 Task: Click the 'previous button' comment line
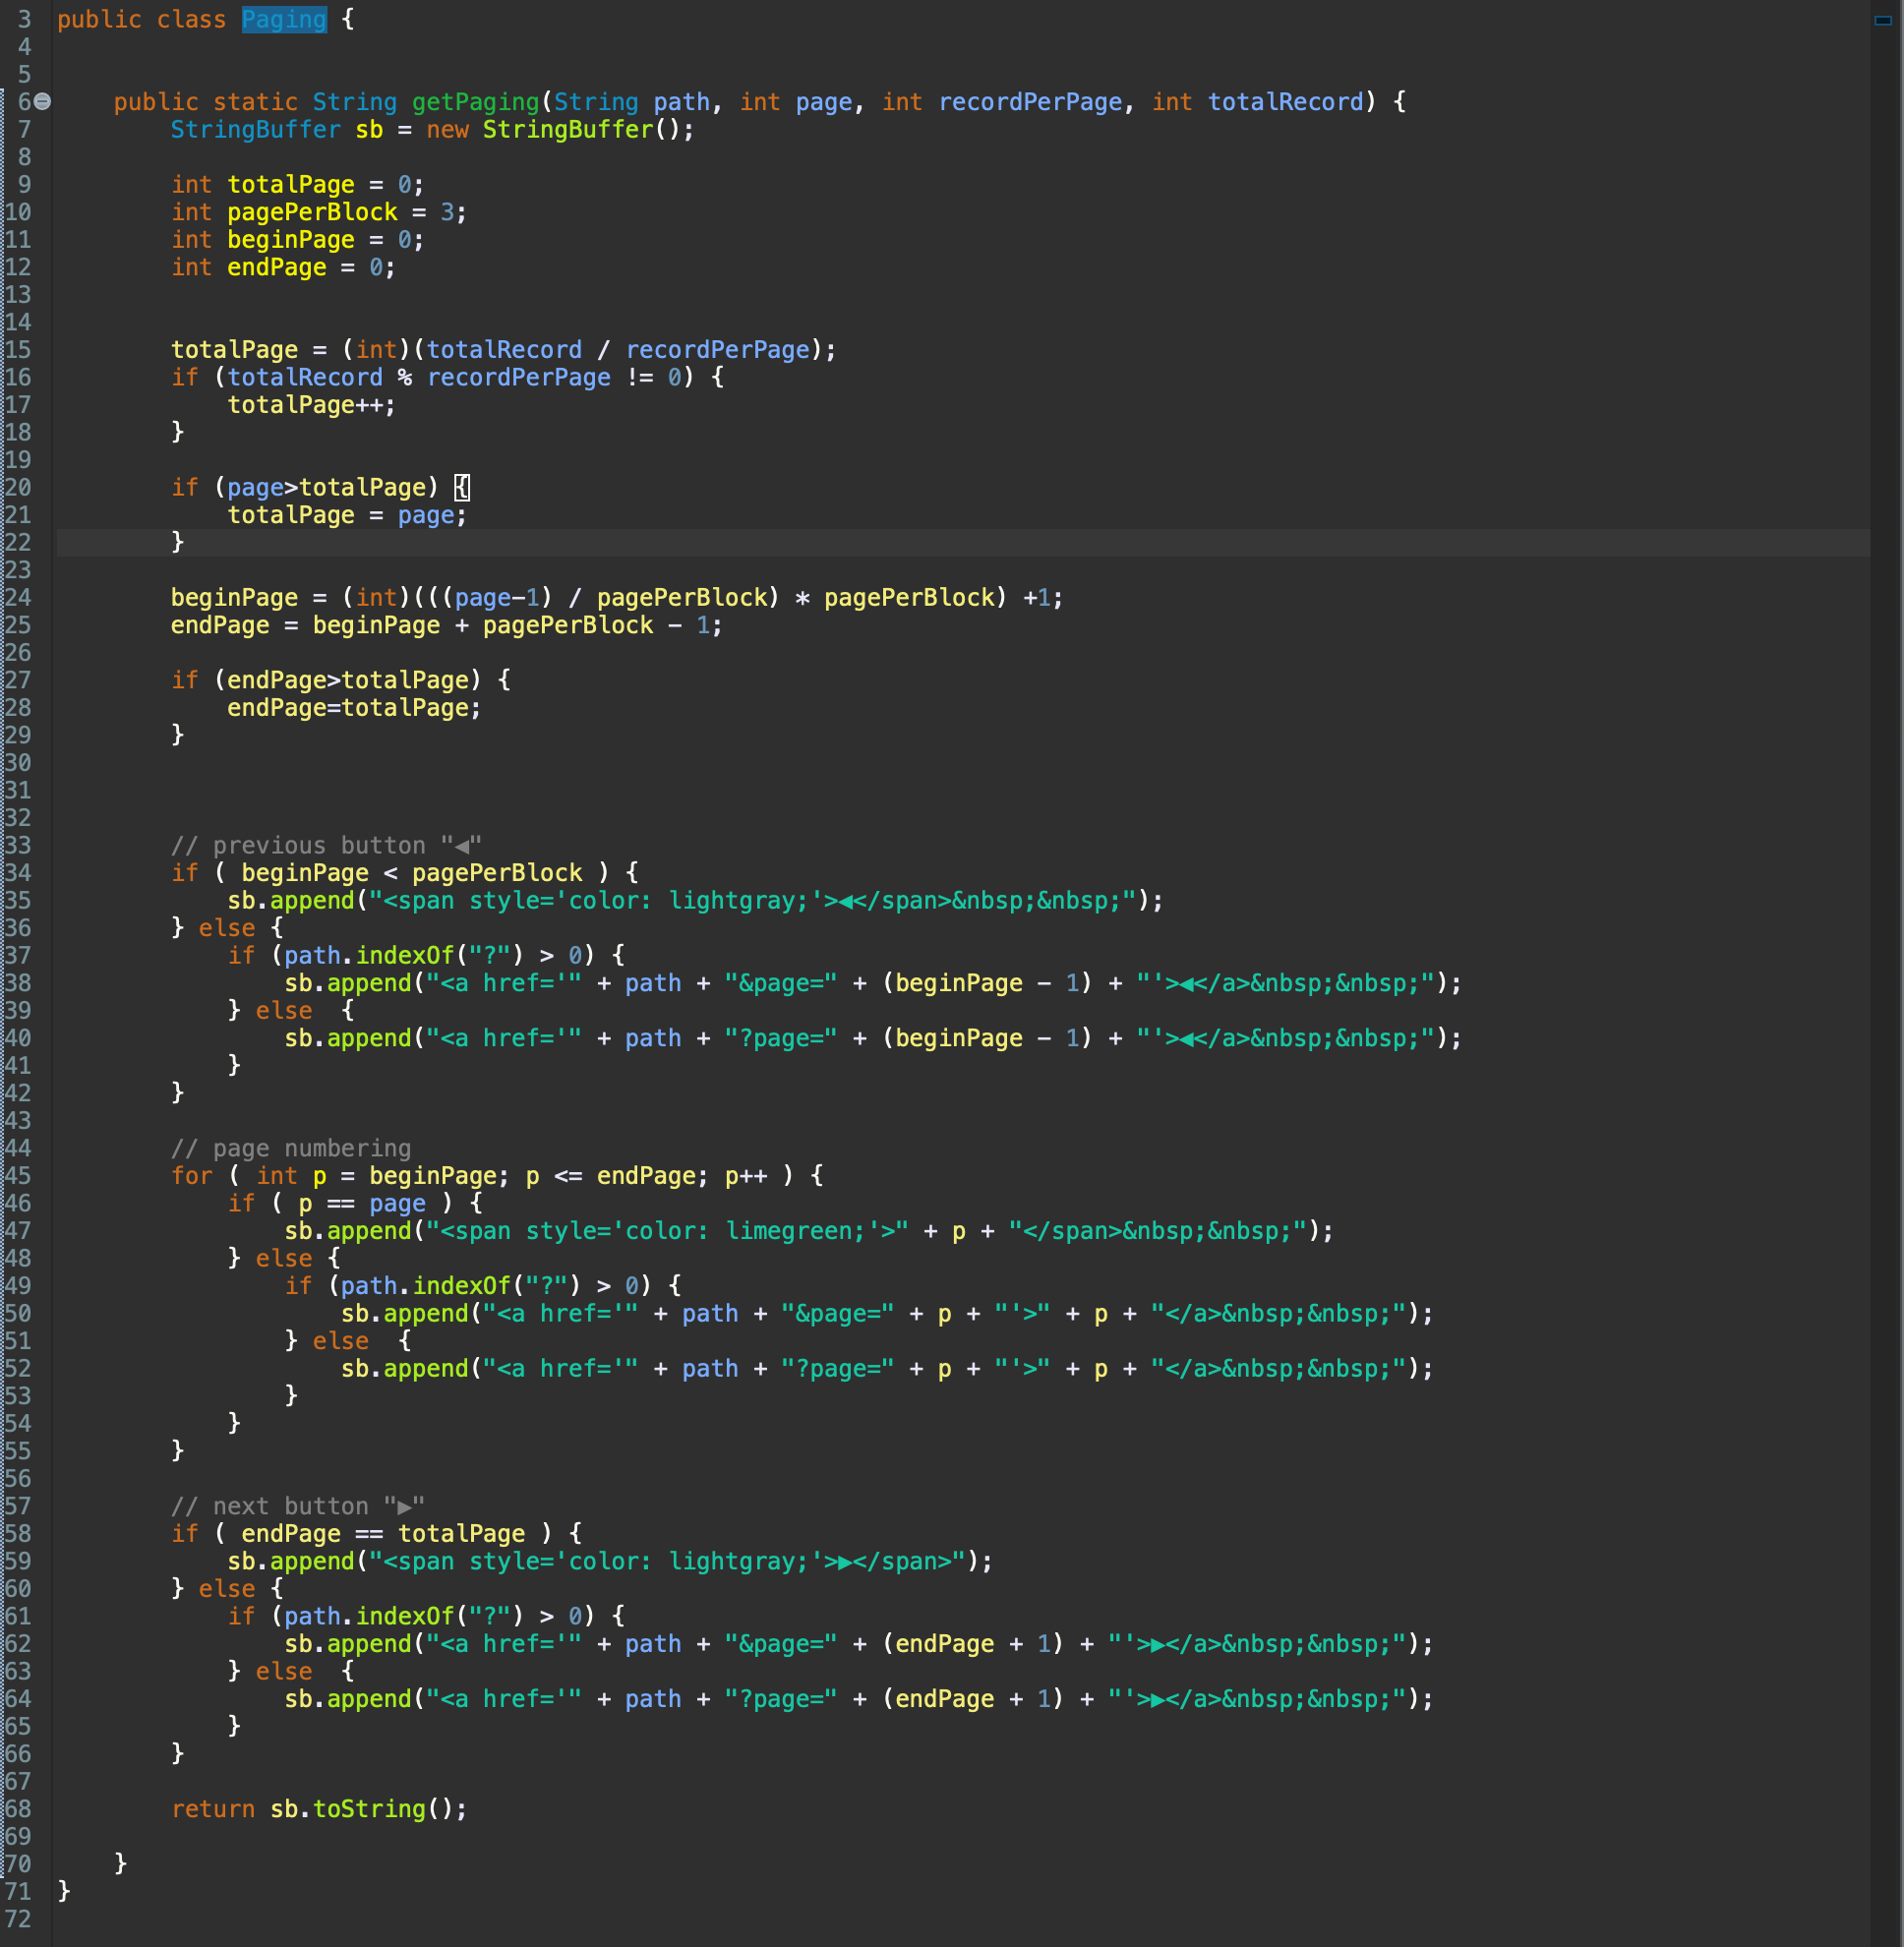coord(325,845)
